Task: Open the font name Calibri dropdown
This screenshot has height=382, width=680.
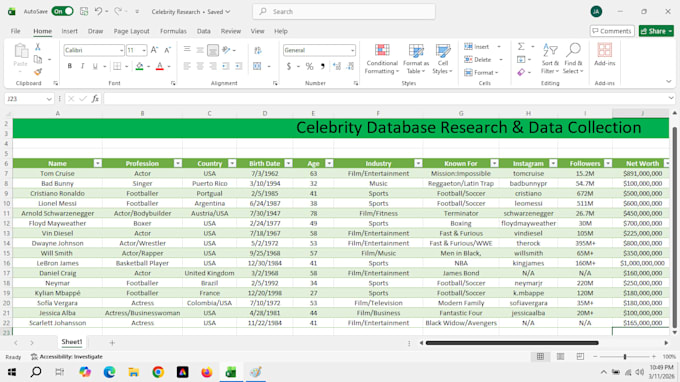Action: pos(121,50)
